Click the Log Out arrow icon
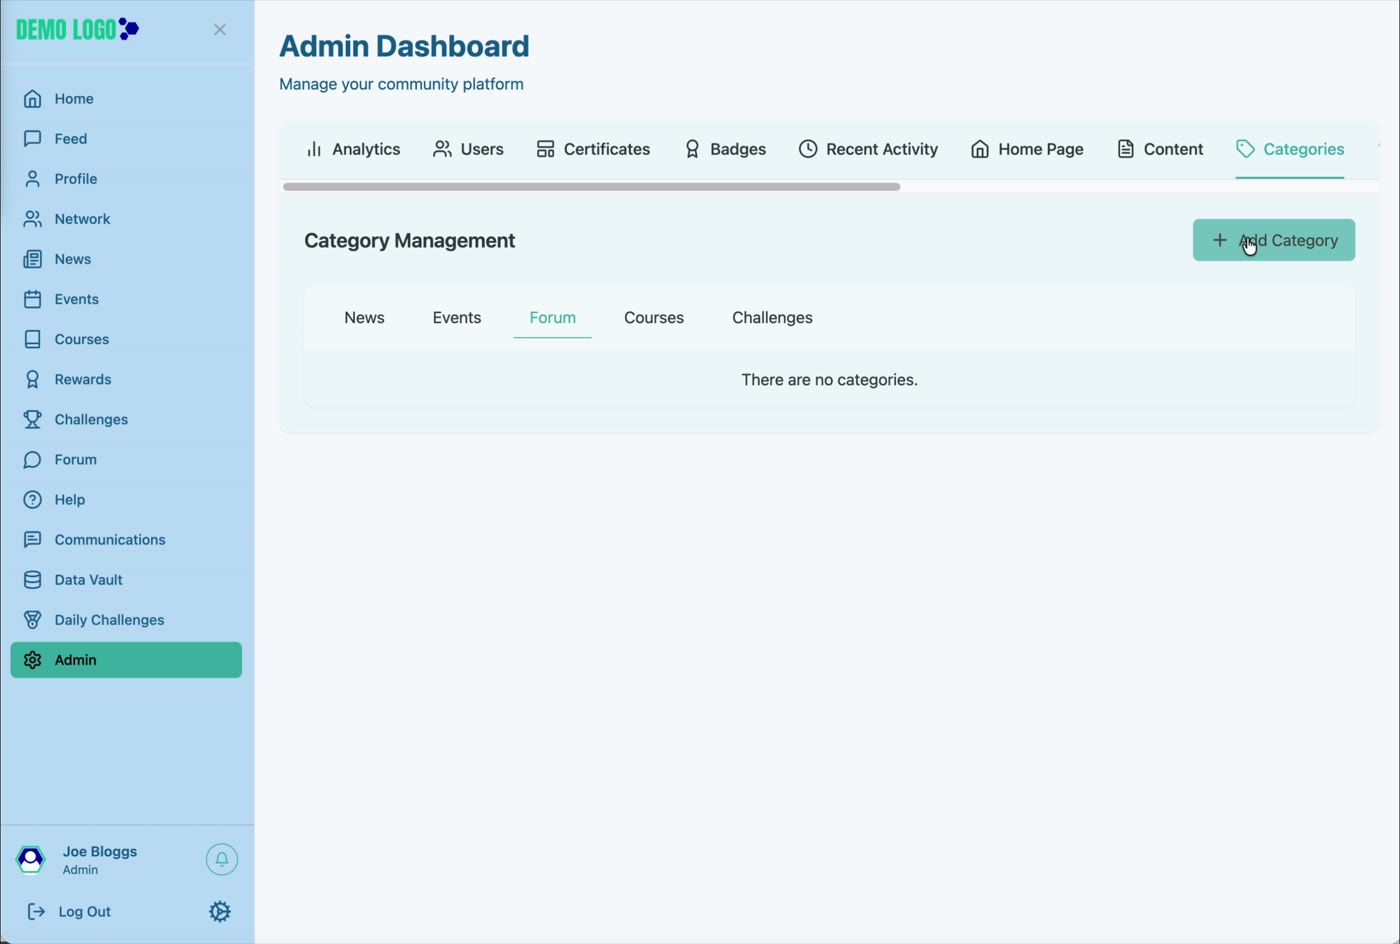This screenshot has height=944, width=1400. pos(36,912)
